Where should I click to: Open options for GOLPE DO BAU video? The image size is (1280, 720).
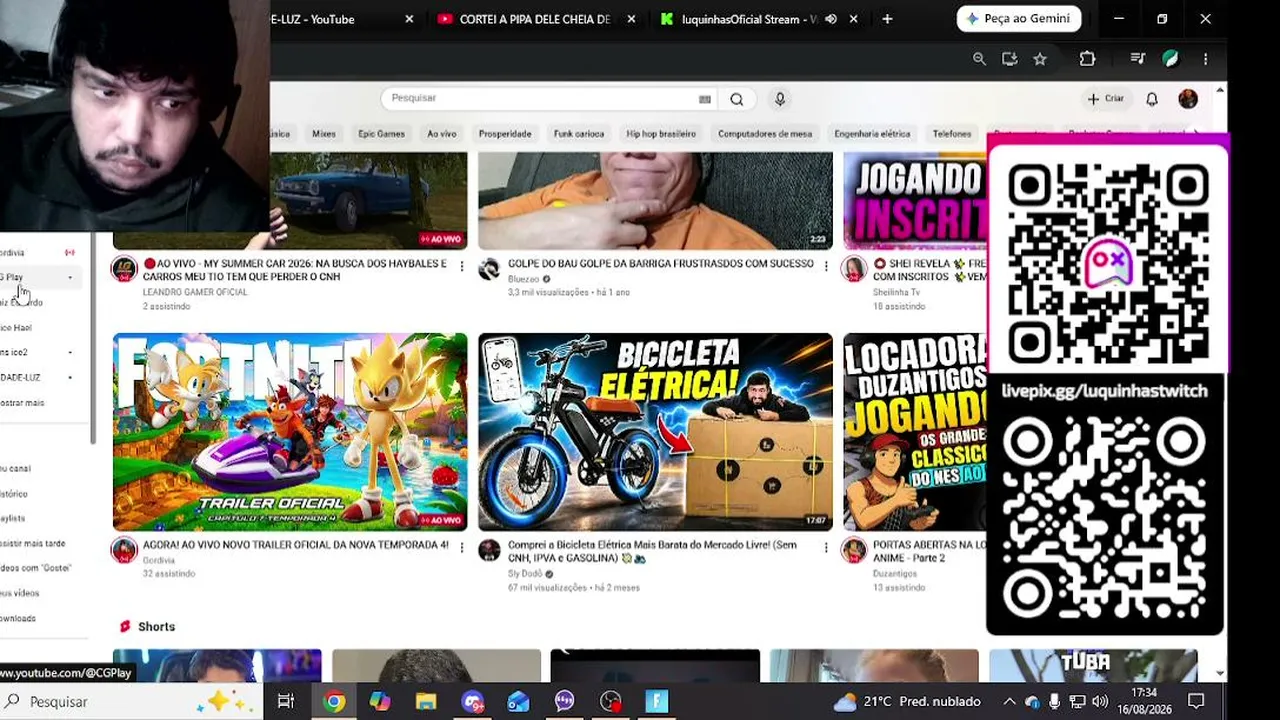826,266
